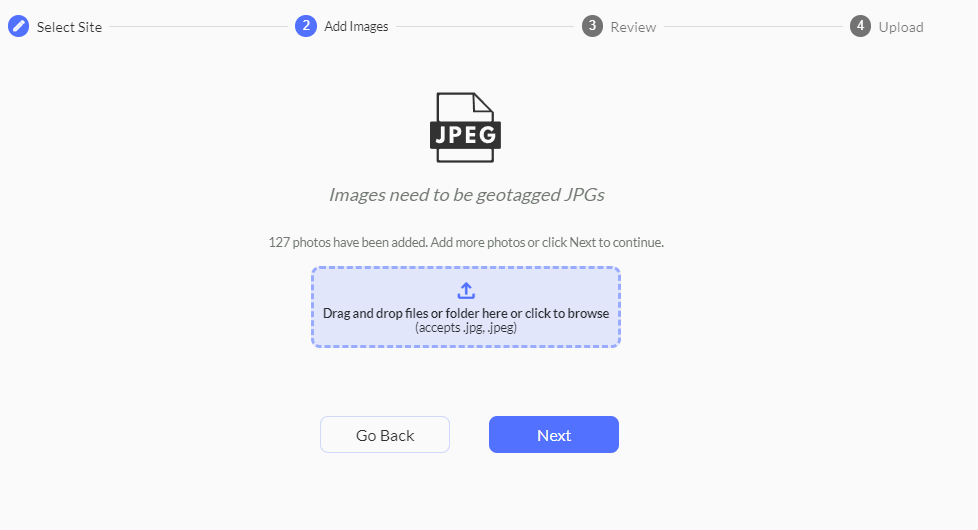The height and width of the screenshot is (530, 978).
Task: Click progress line between Select Site and Add Images
Action: [x=198, y=27]
